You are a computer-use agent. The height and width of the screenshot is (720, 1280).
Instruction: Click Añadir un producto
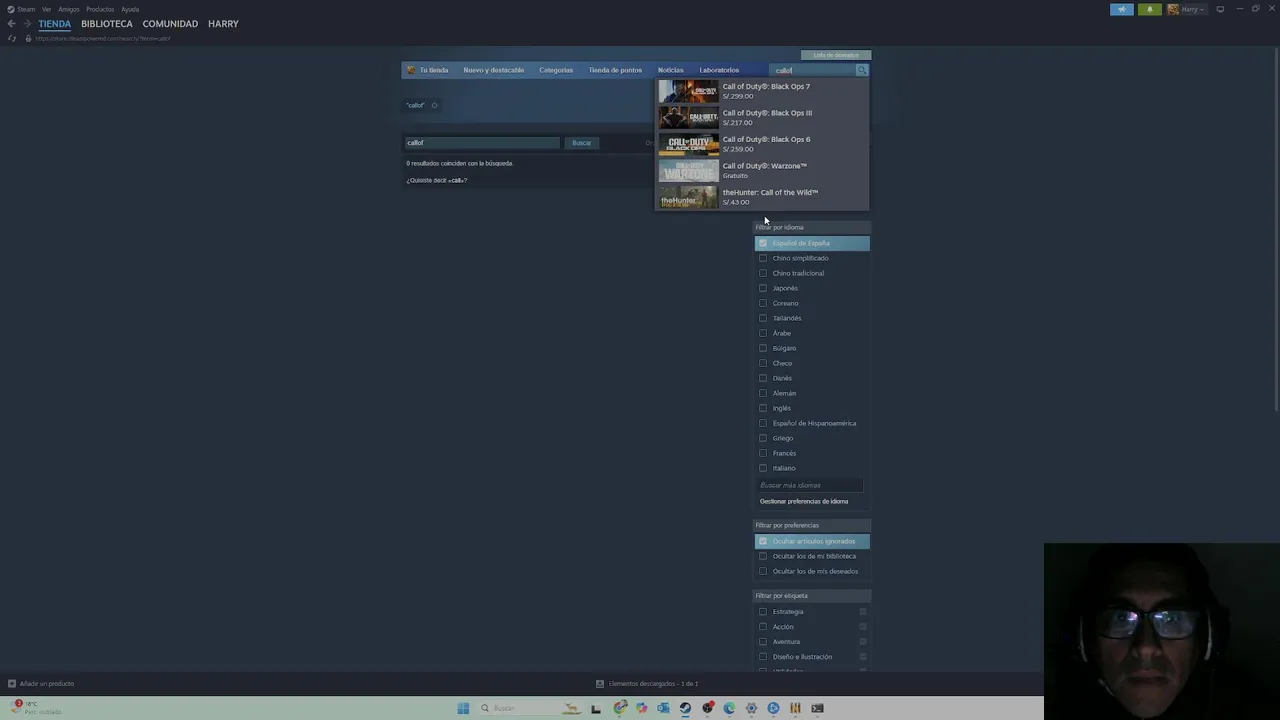click(x=47, y=684)
